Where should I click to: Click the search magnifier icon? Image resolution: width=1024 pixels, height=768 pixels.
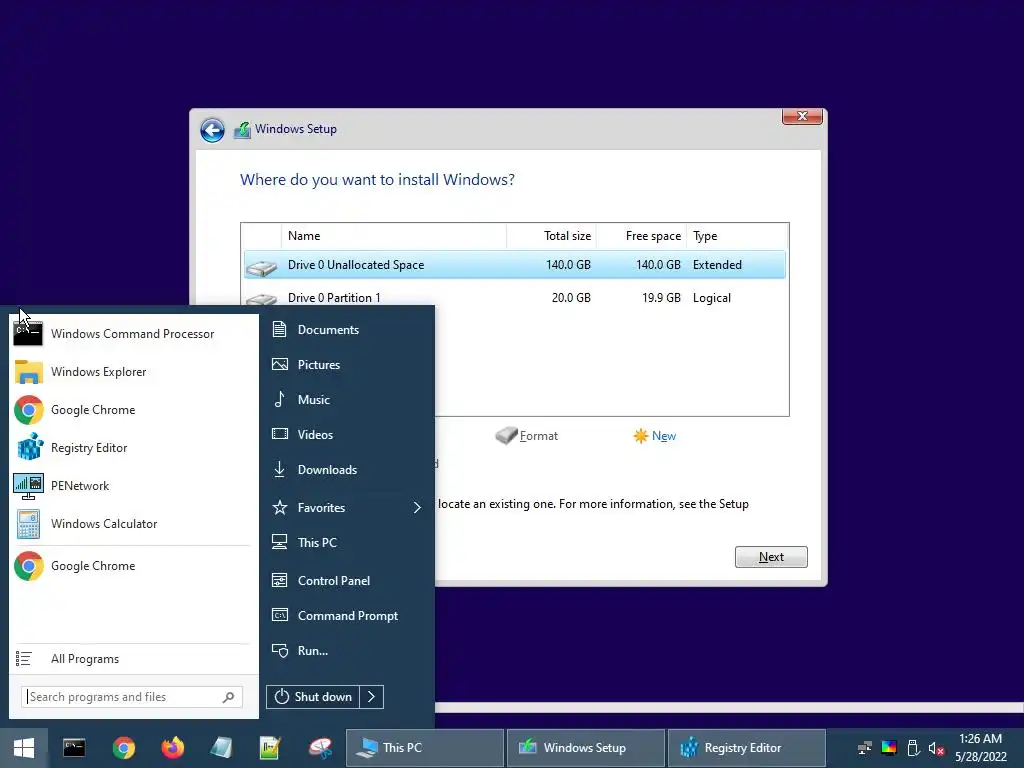pos(229,697)
